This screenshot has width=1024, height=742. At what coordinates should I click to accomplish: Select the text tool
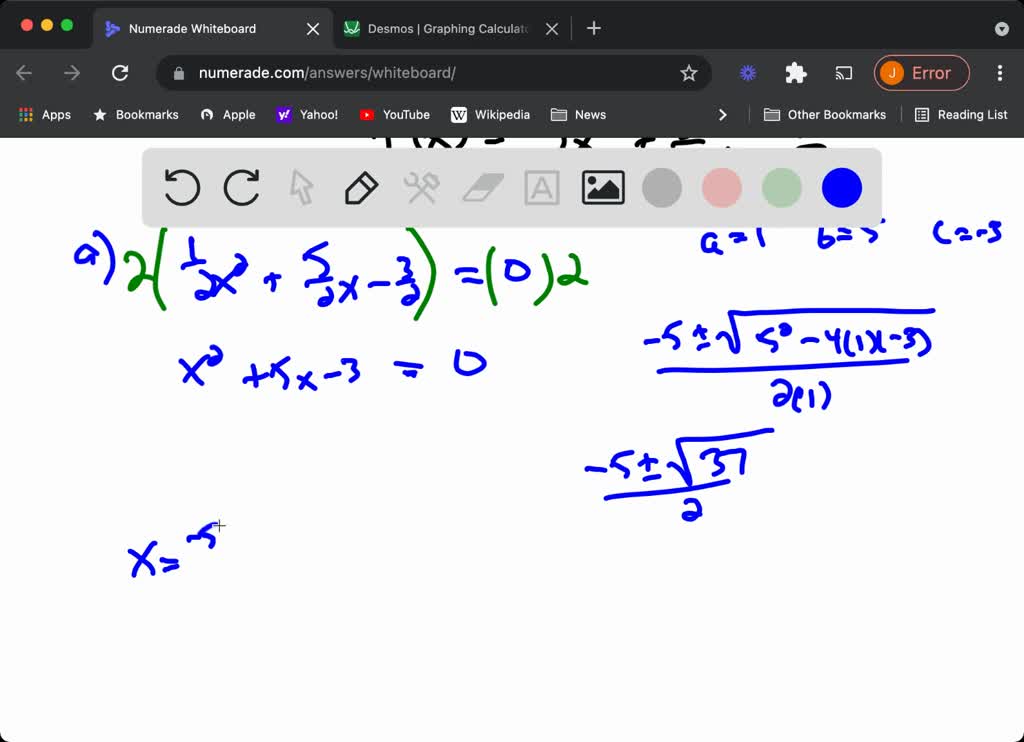coord(541,187)
